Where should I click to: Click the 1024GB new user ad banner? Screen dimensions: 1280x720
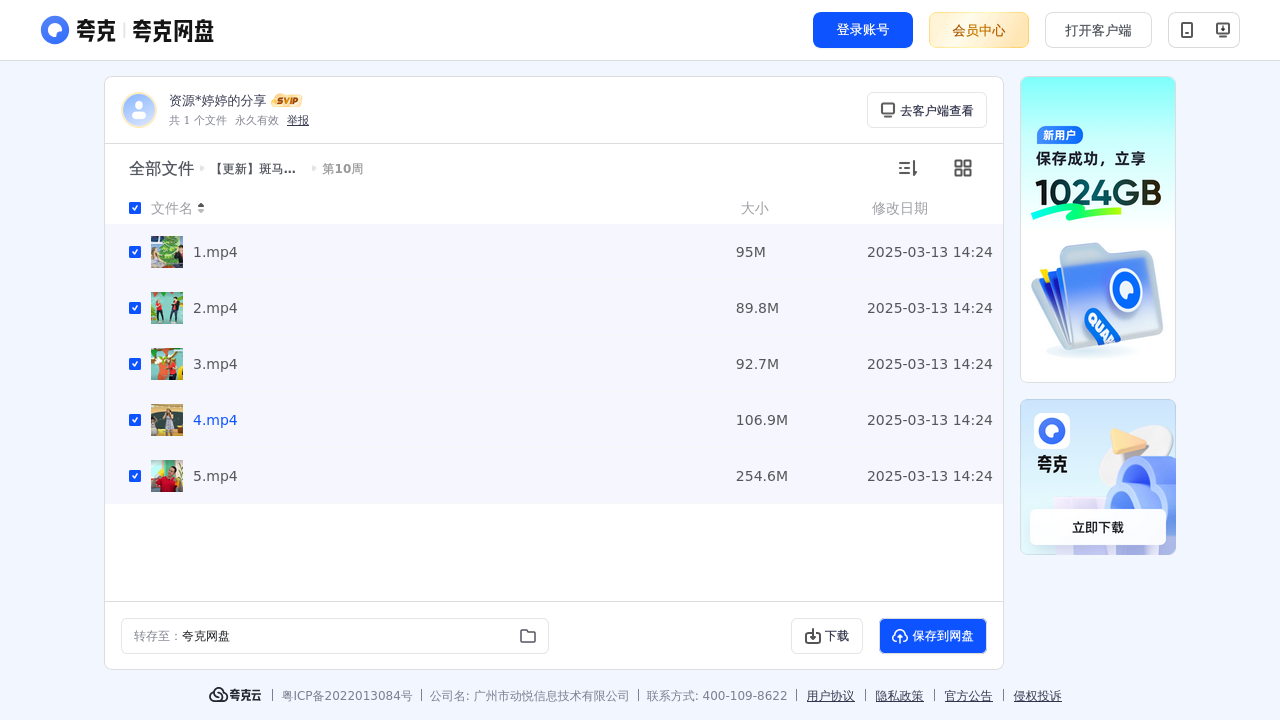1098,229
